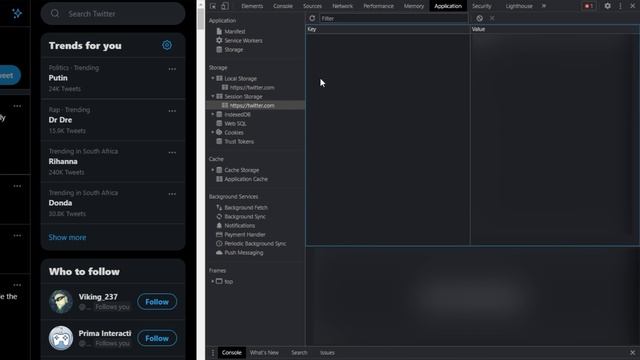Open Payment Handler item
The image size is (640, 360).
coord(244,234)
